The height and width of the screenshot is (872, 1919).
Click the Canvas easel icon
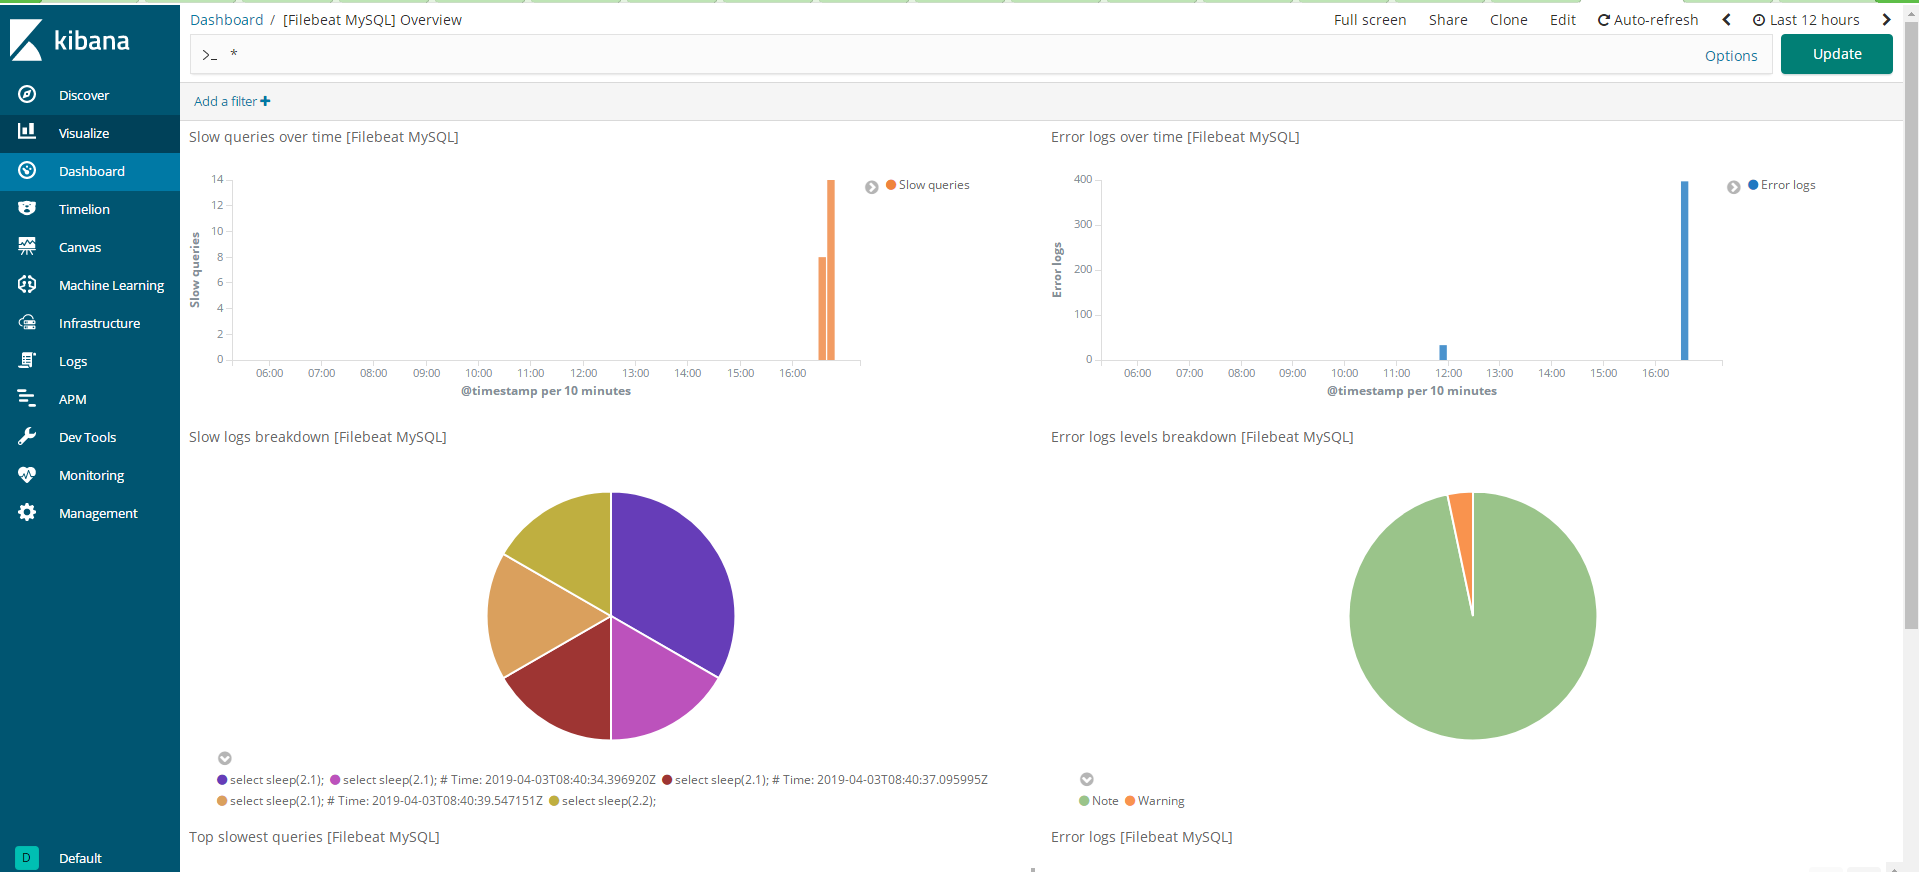27,246
